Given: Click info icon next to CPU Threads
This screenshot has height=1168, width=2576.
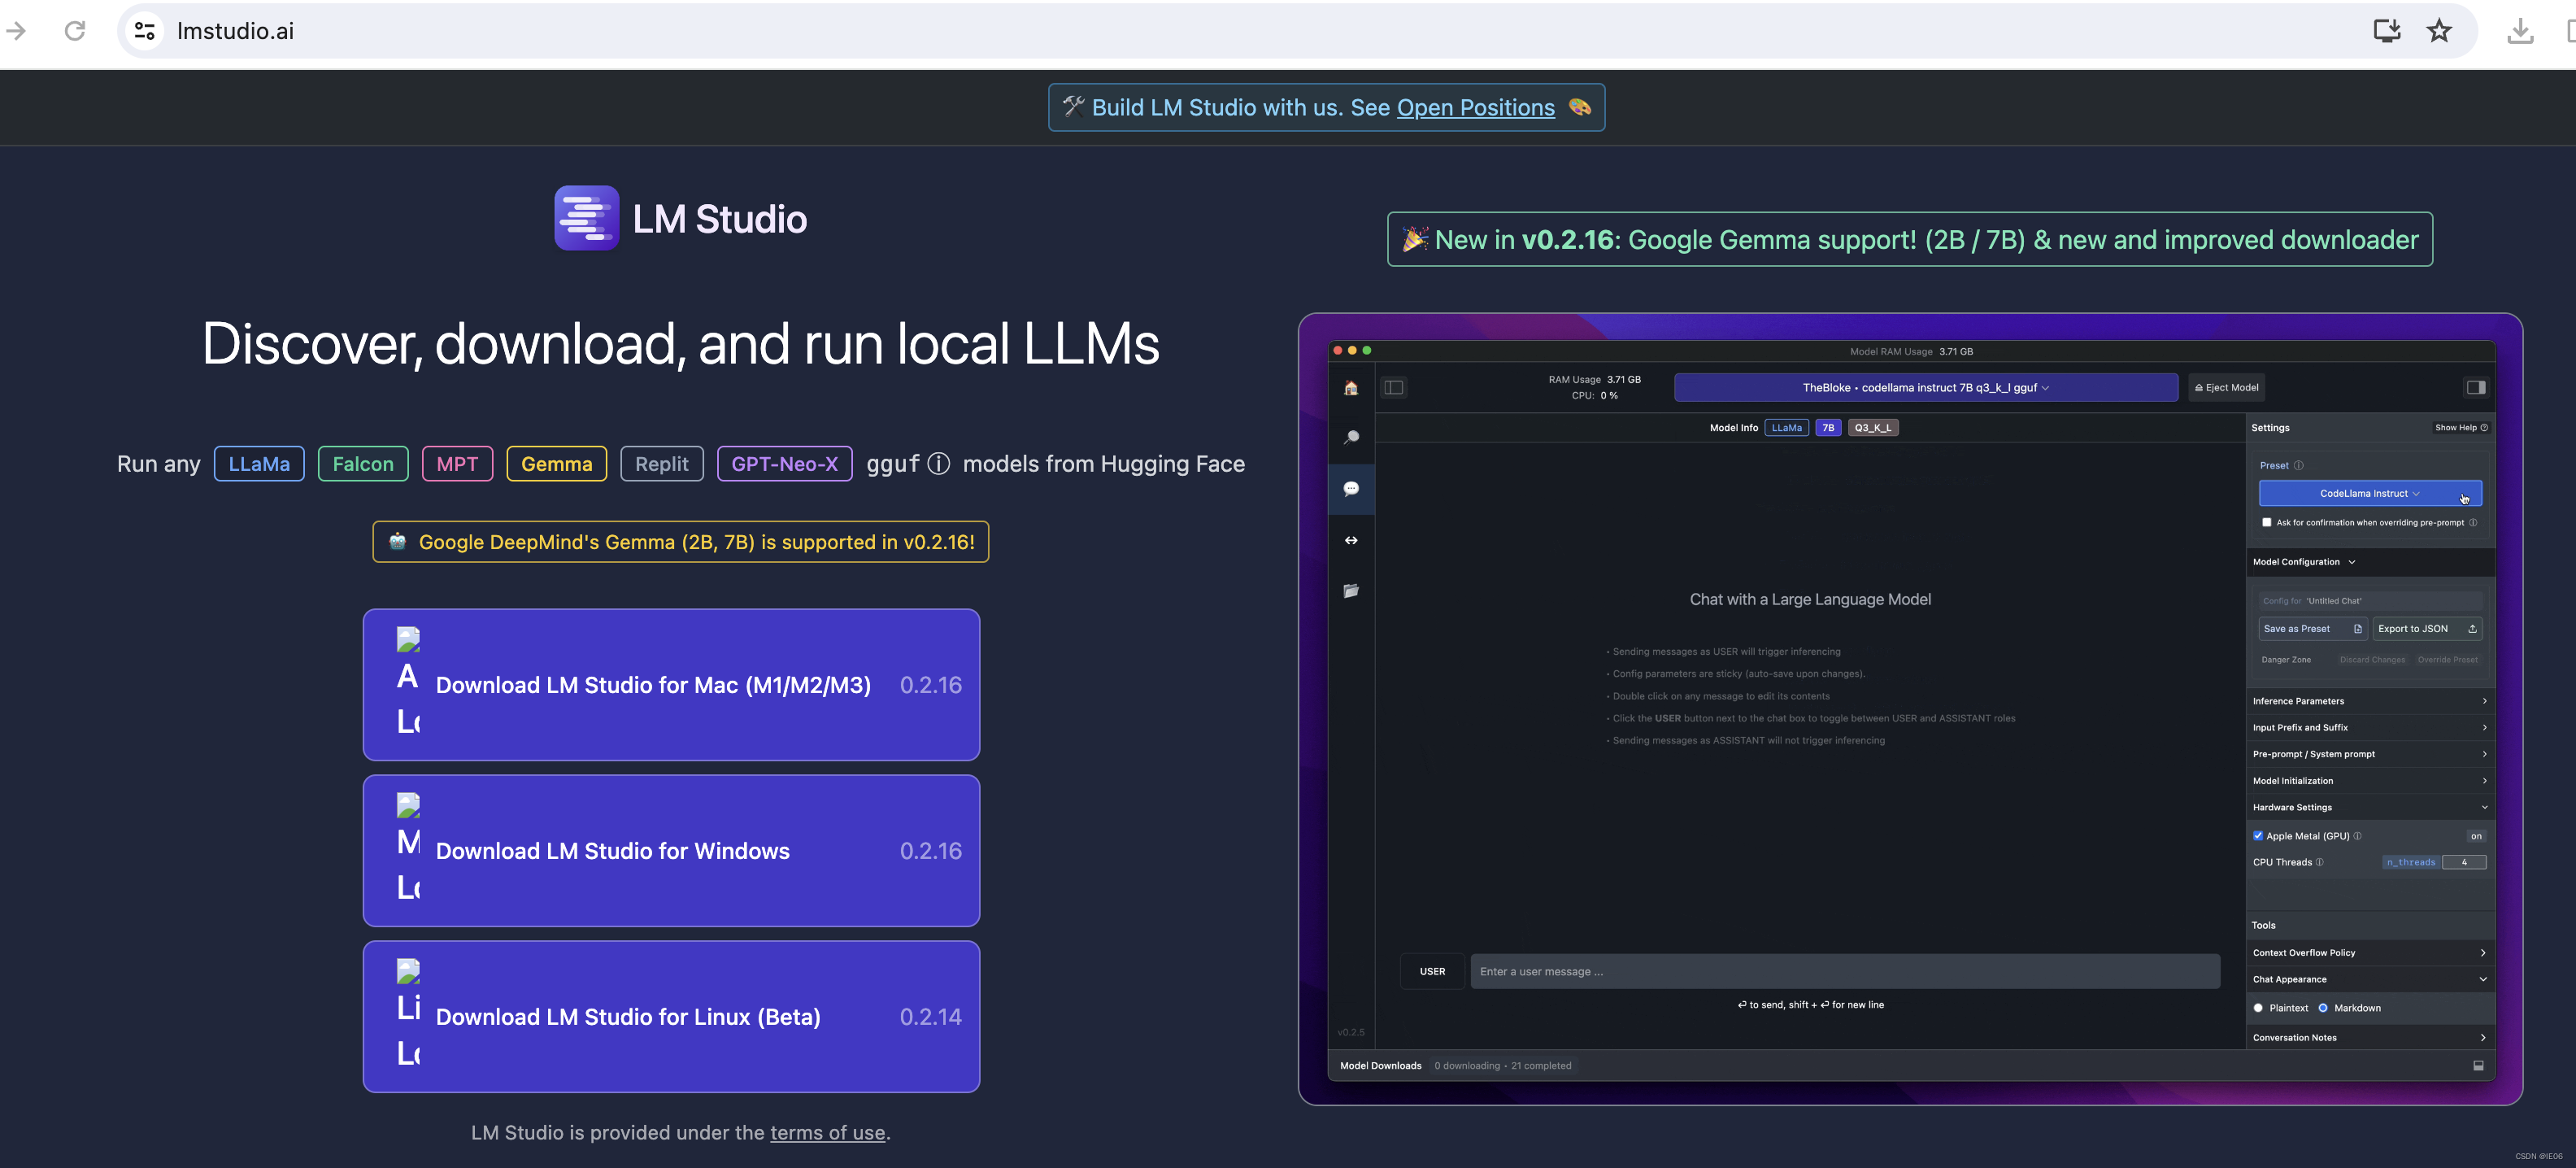Looking at the screenshot, I should pyautogui.click(x=2319, y=862).
